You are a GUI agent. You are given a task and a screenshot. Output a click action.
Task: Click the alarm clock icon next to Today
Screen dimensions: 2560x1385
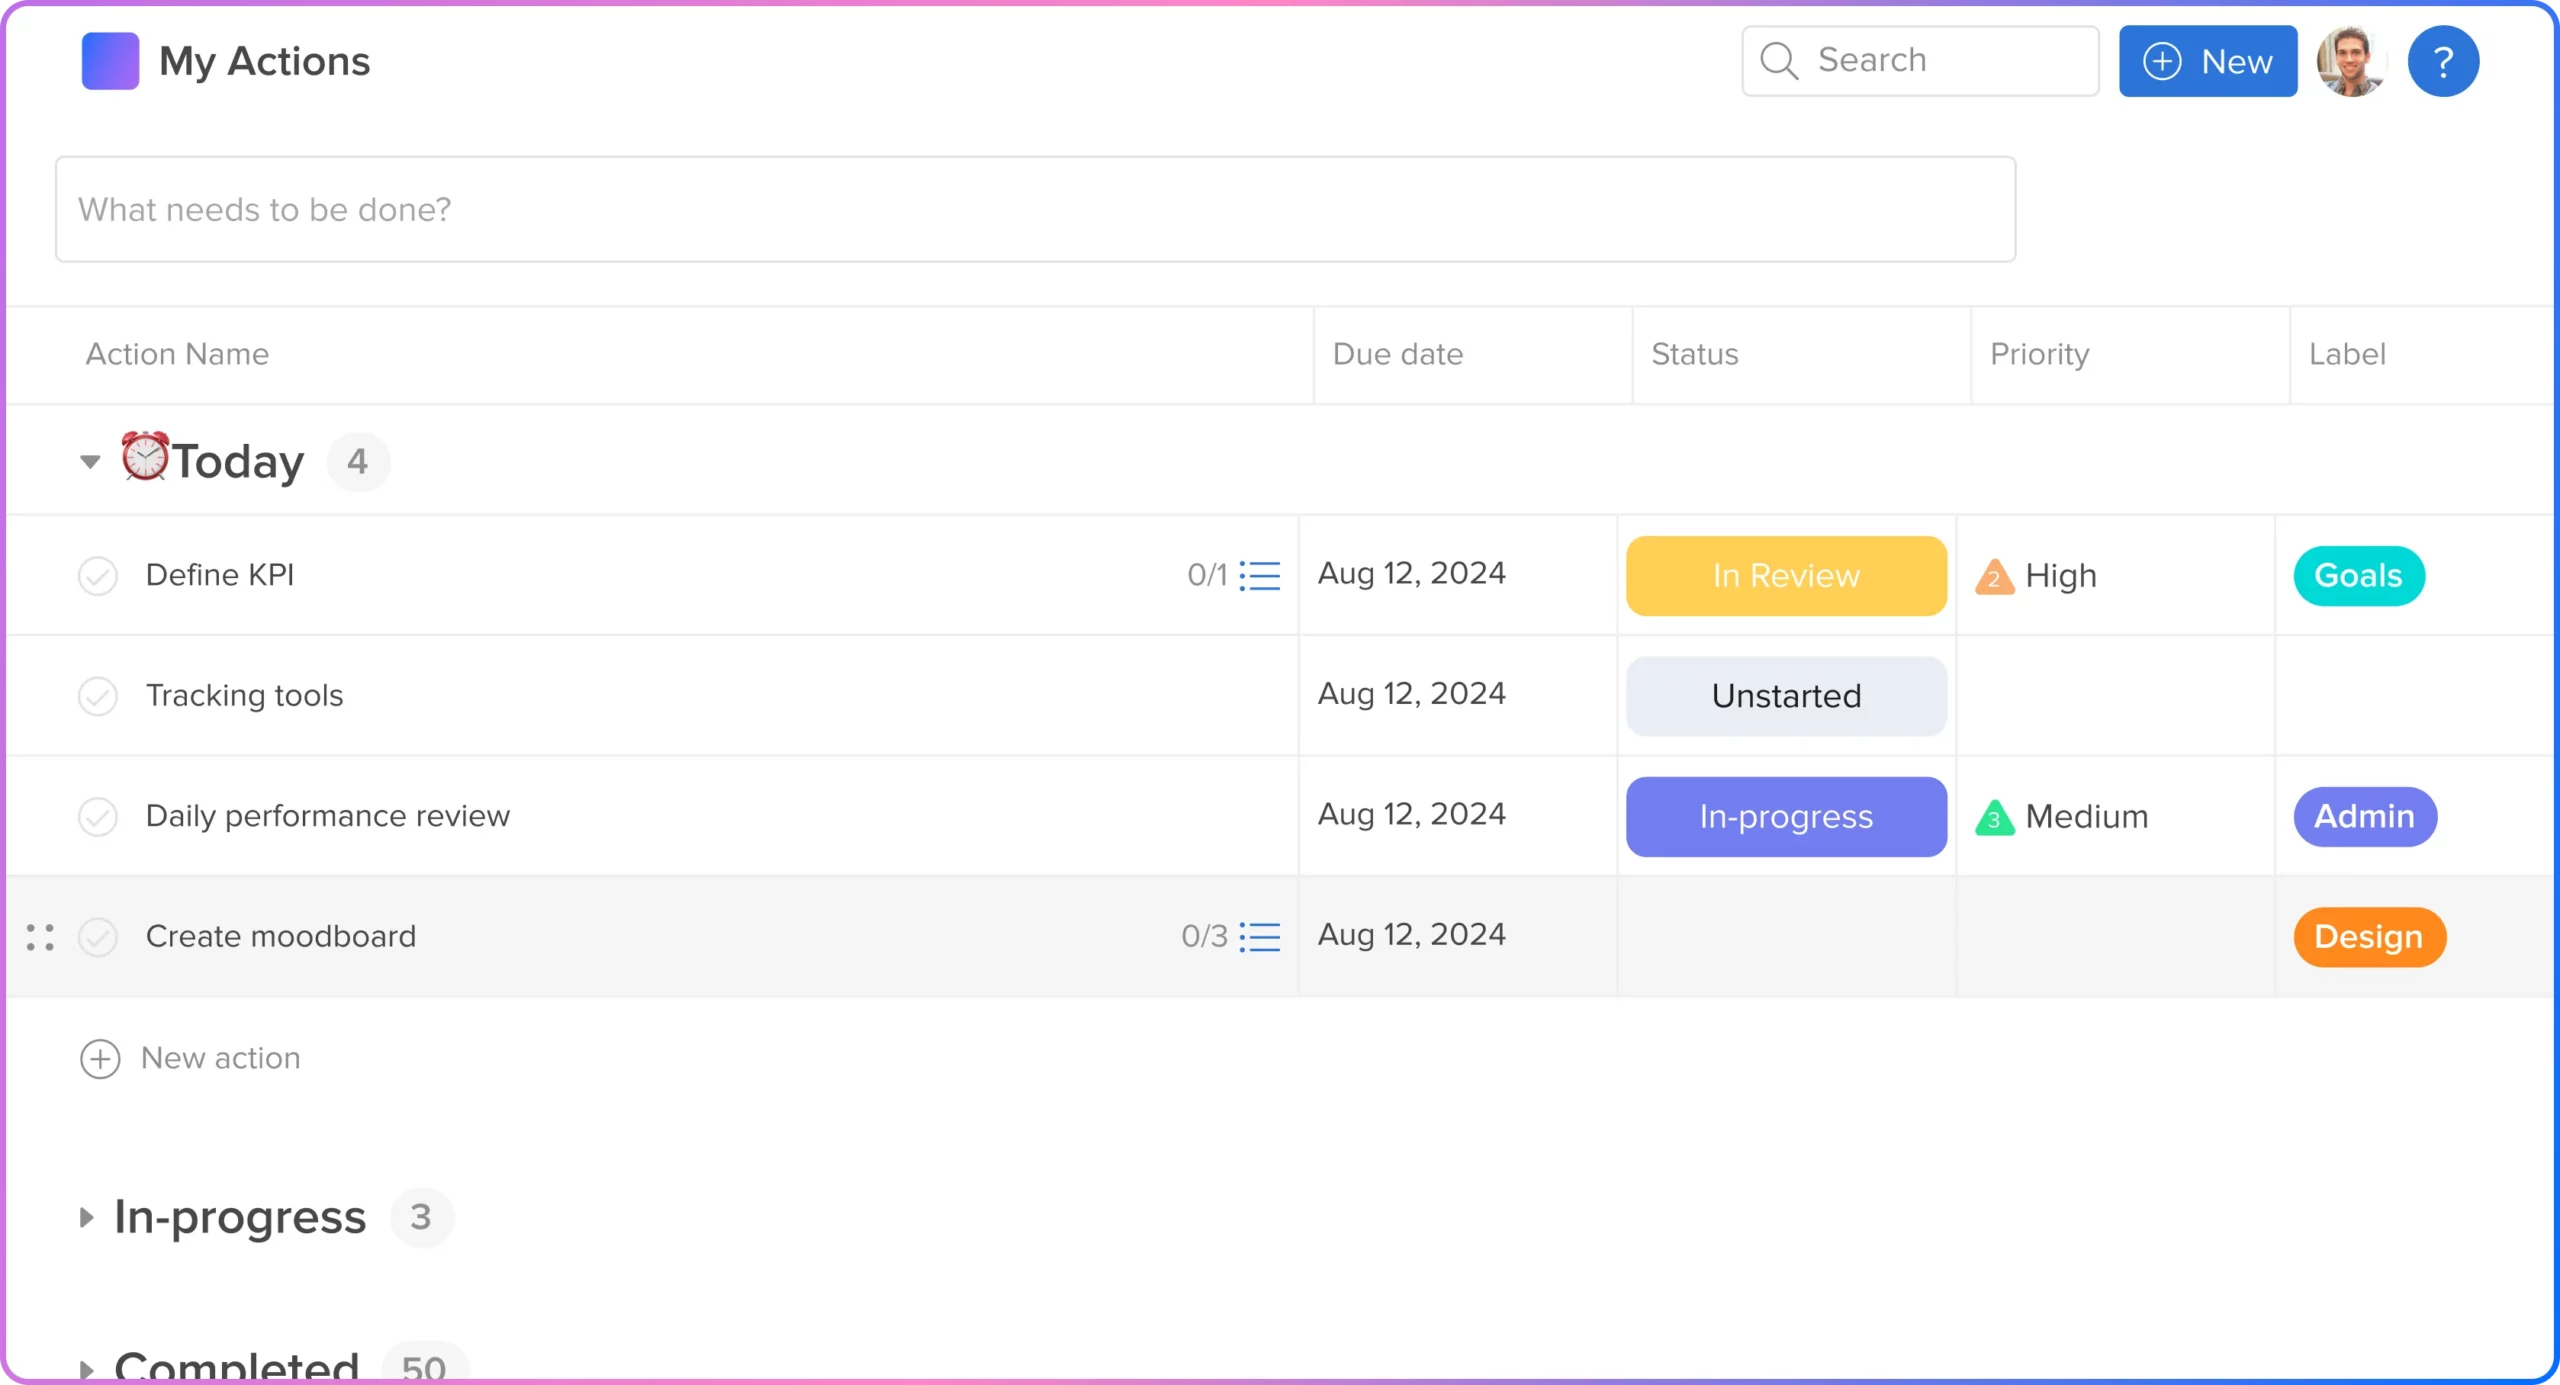pos(145,456)
